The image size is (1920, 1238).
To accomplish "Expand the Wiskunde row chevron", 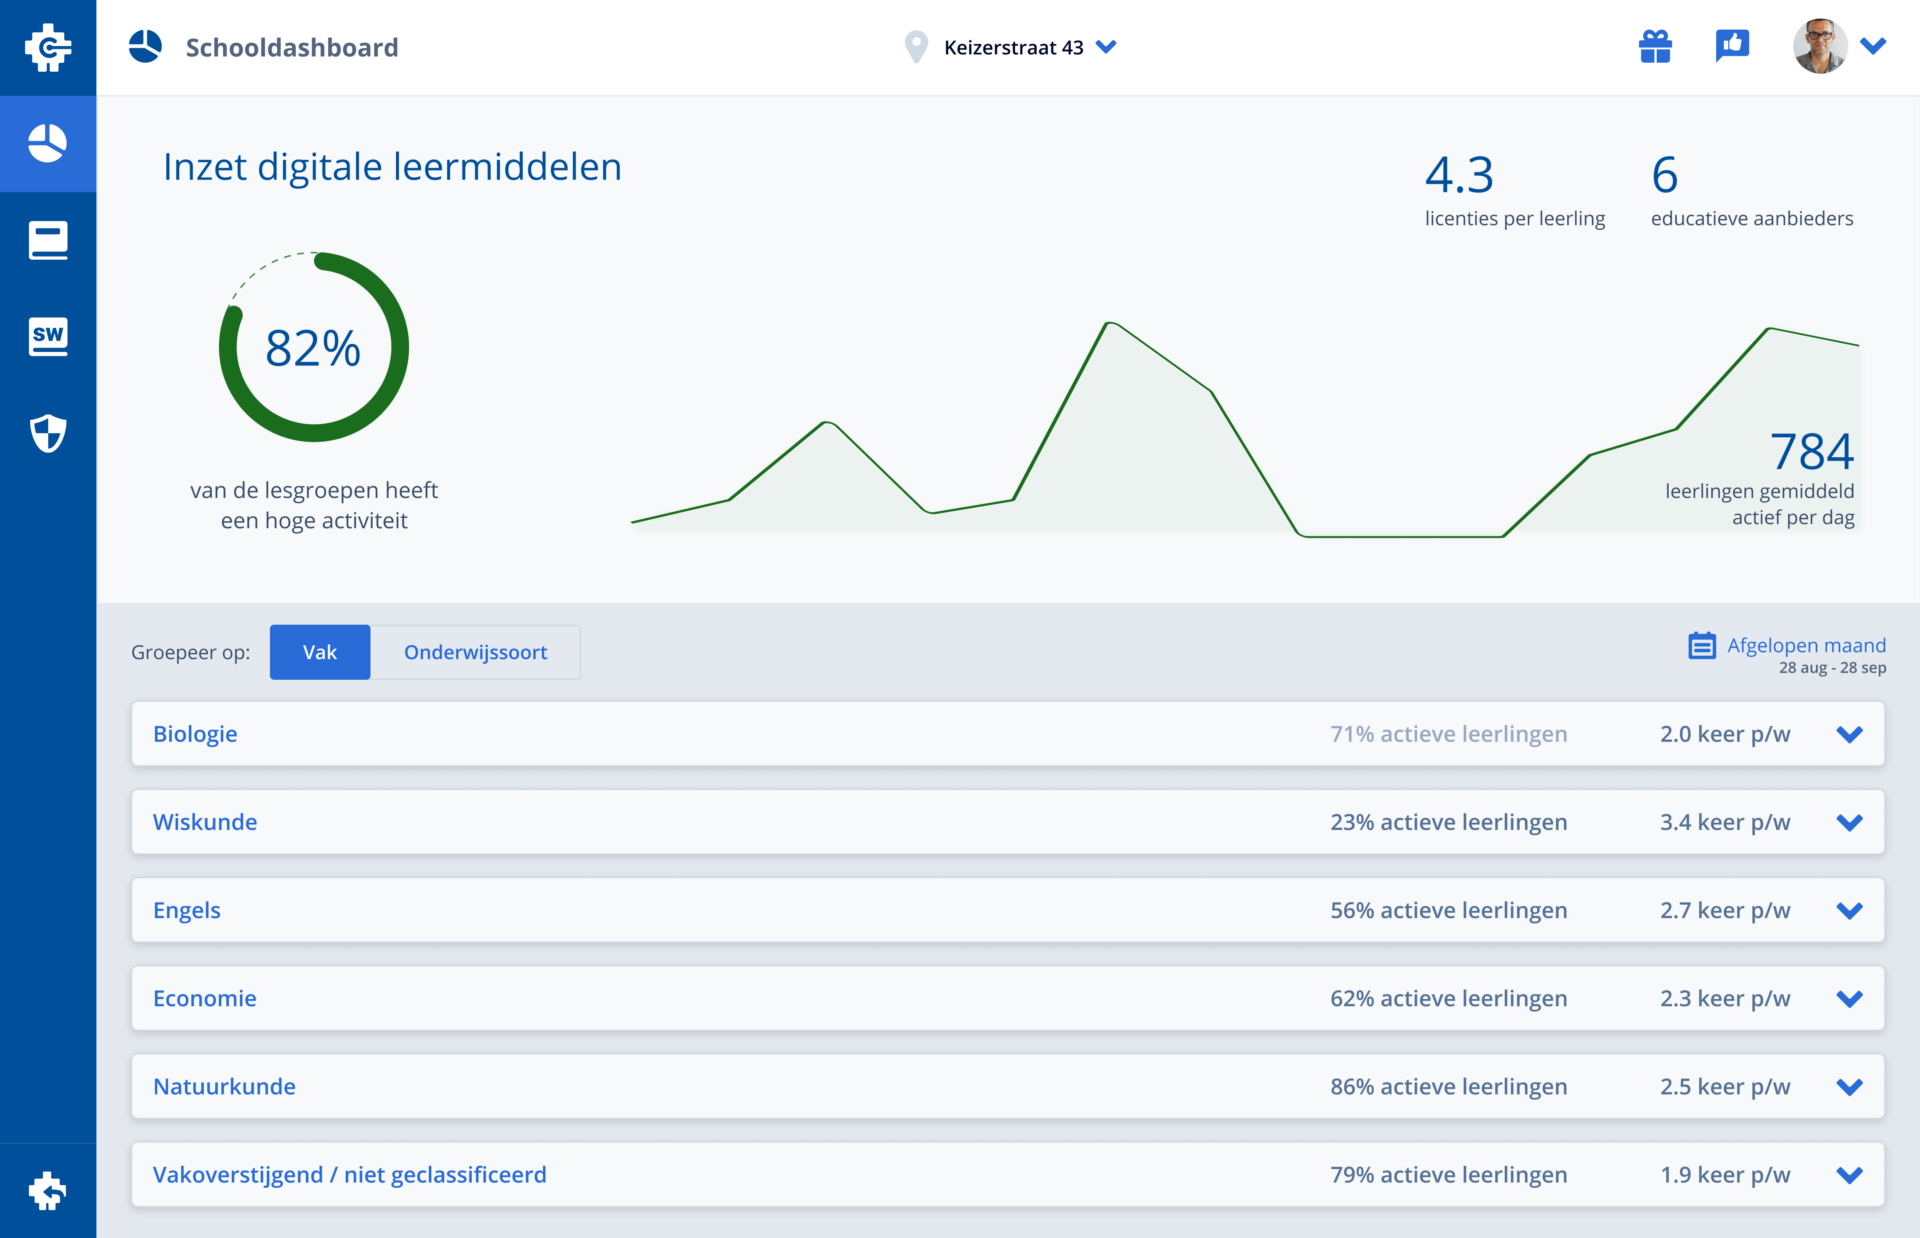I will 1849,822.
